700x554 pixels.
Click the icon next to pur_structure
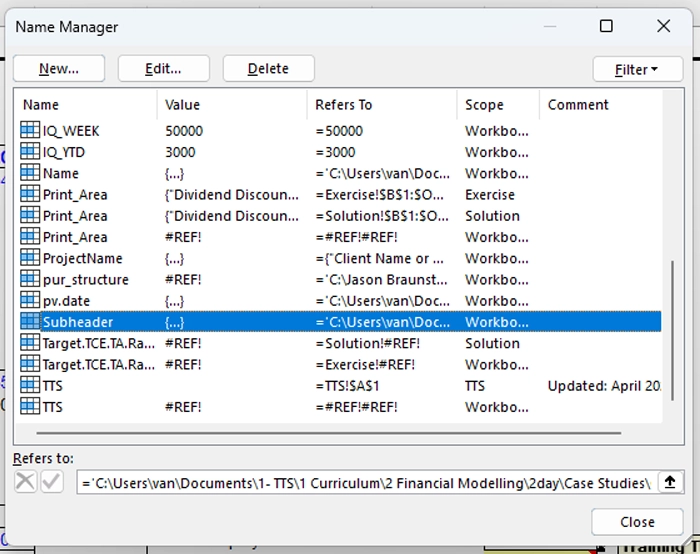[30, 279]
